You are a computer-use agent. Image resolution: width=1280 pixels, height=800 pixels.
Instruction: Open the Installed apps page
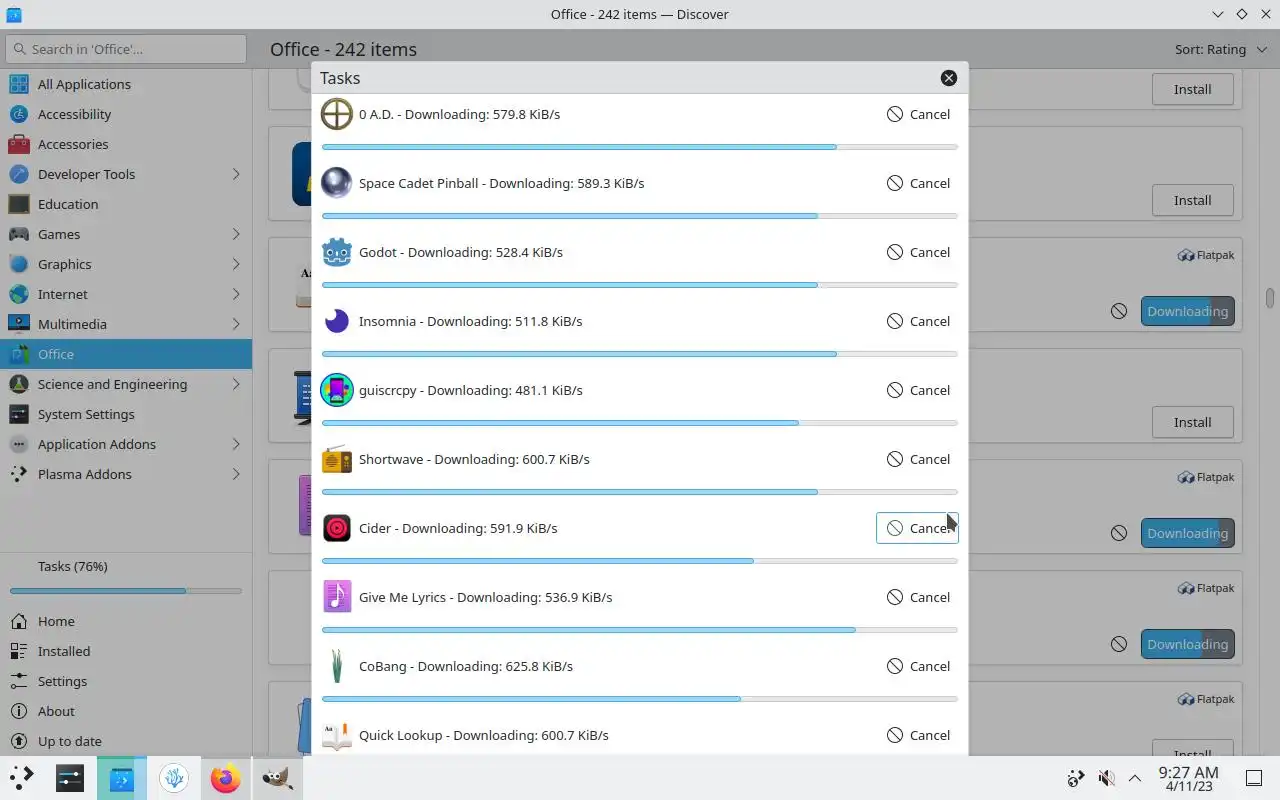pyautogui.click(x=126, y=651)
